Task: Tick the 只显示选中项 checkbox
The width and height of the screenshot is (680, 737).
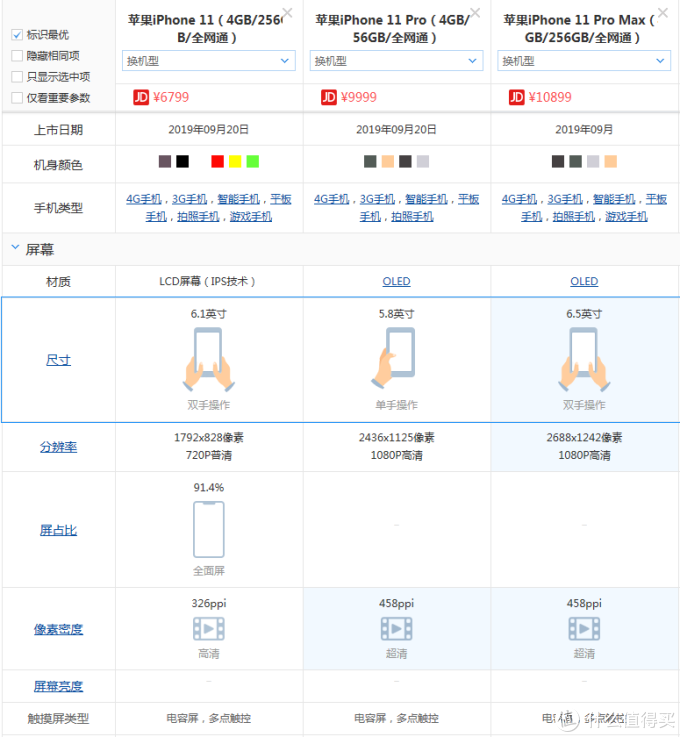Action: click(x=17, y=77)
